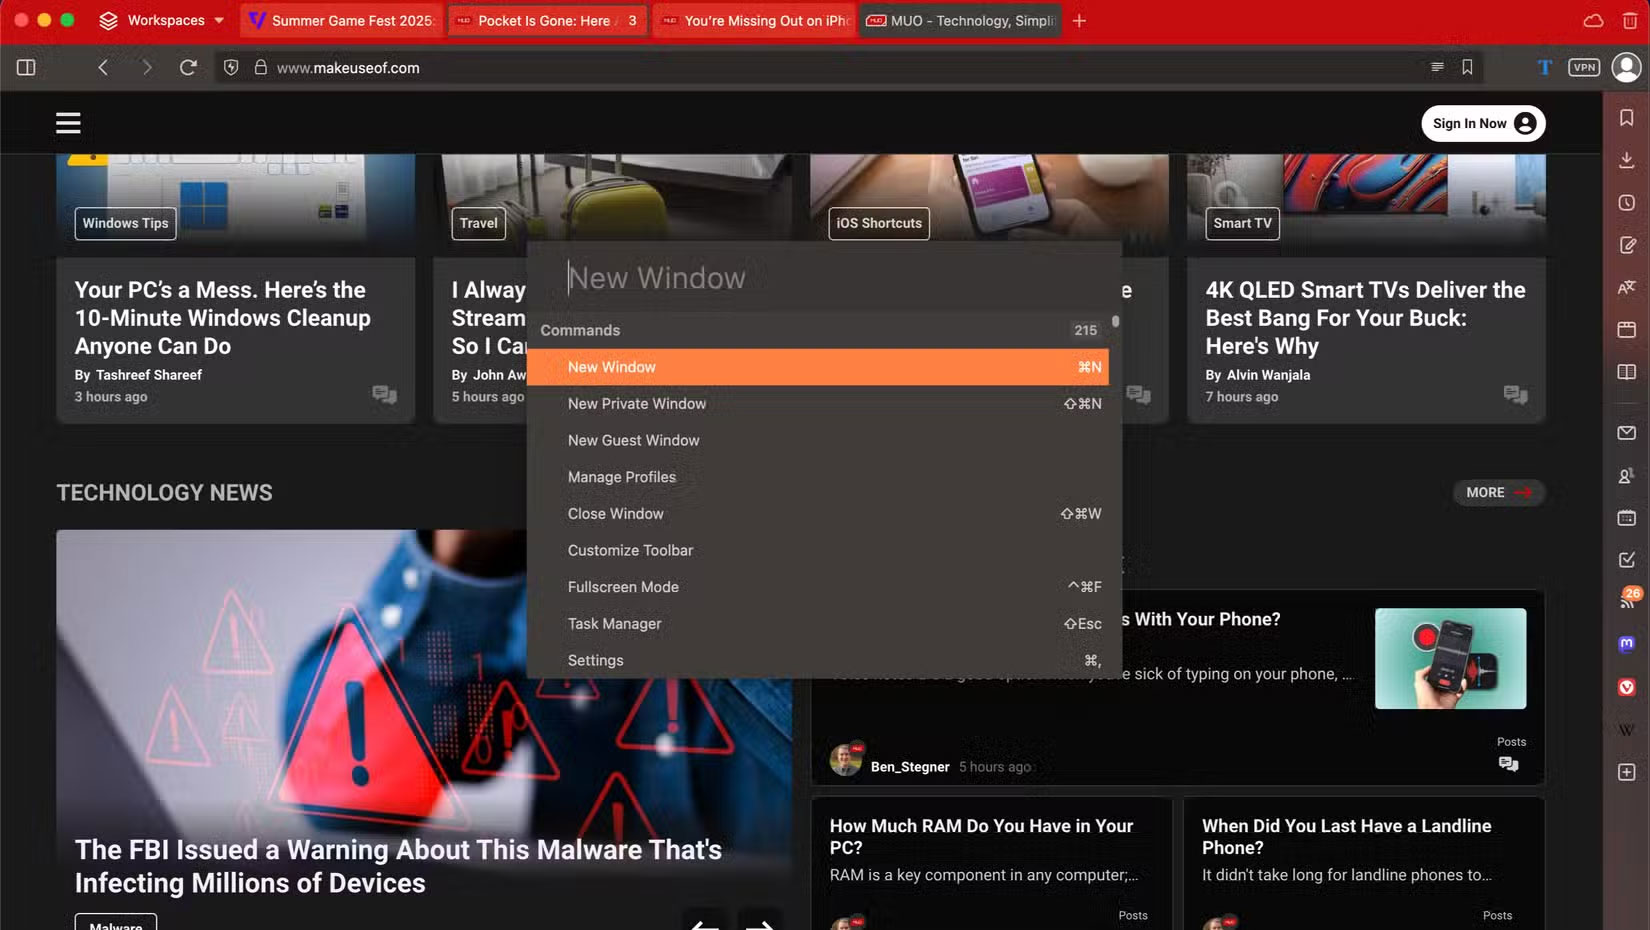1650x930 pixels.
Task: Click the Windows Tips category tag
Action: pyautogui.click(x=125, y=223)
